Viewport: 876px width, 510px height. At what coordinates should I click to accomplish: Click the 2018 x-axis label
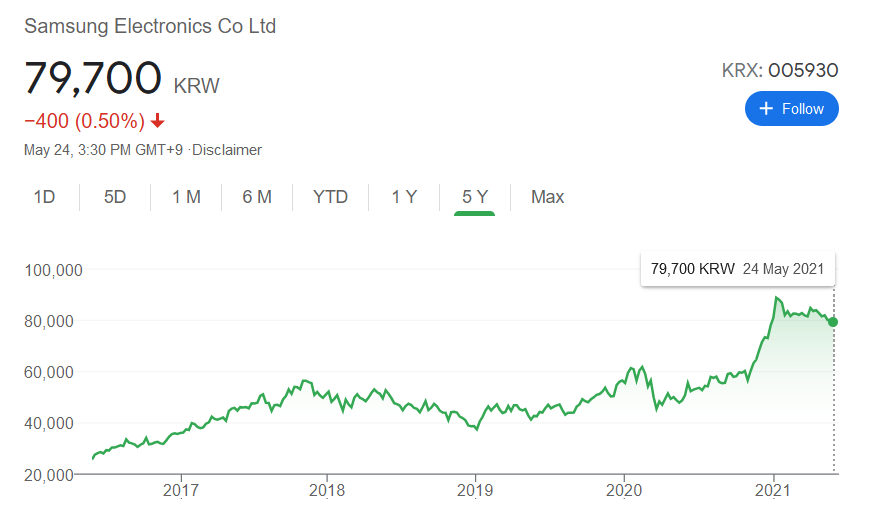click(x=327, y=490)
